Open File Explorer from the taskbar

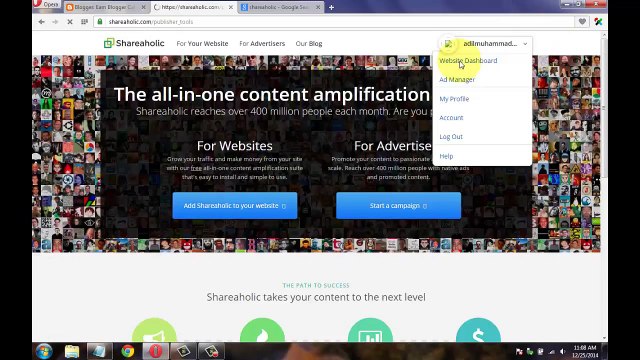[72, 351]
